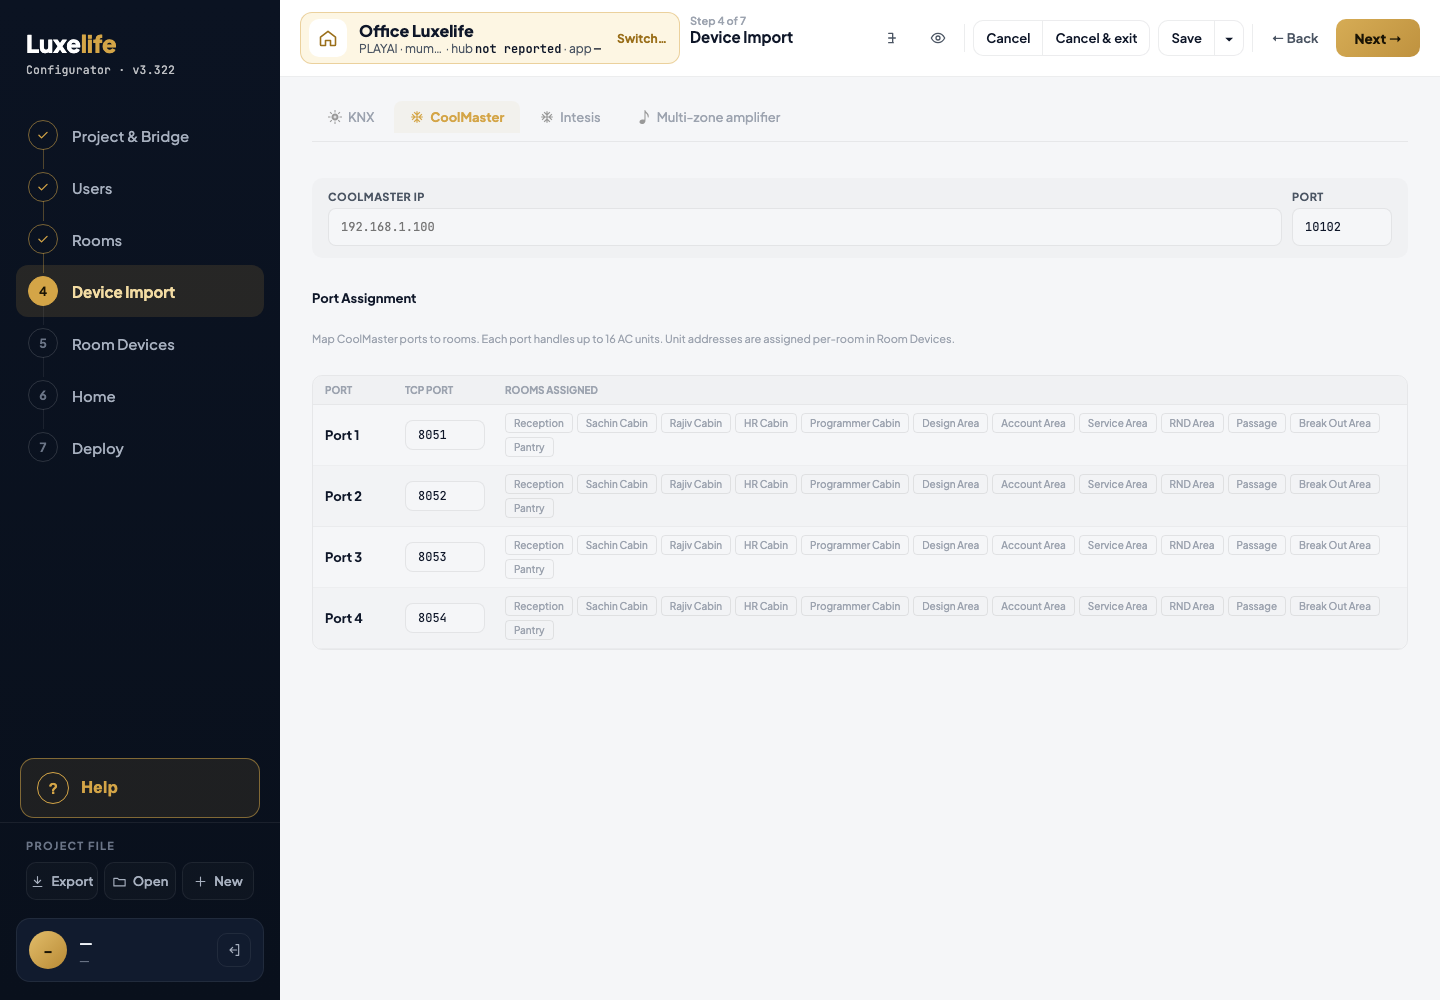Edit Port 2 TCP port 8052
Image resolution: width=1440 pixels, height=1000 pixels.
444,496
